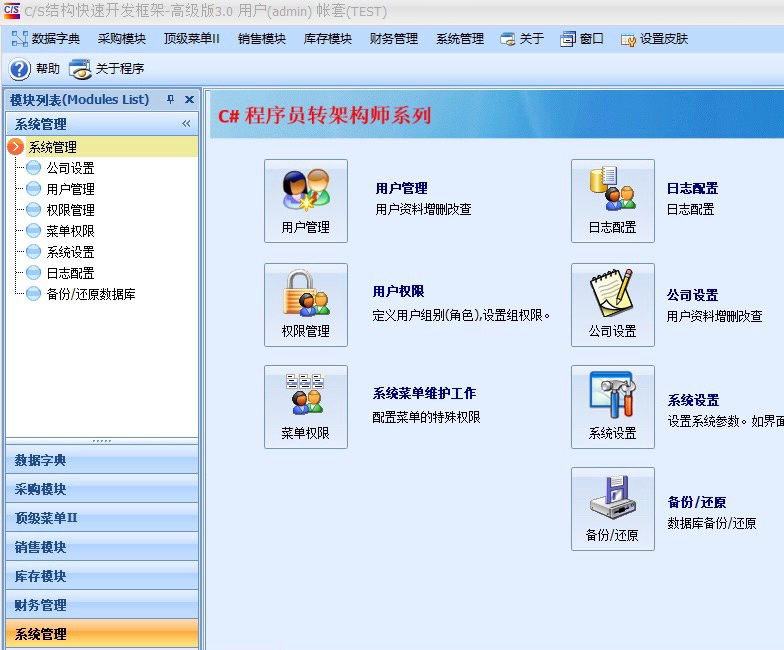The height and width of the screenshot is (650, 784).
Task: Open the 备份/还原 disk icon tile
Action: pos(612,509)
